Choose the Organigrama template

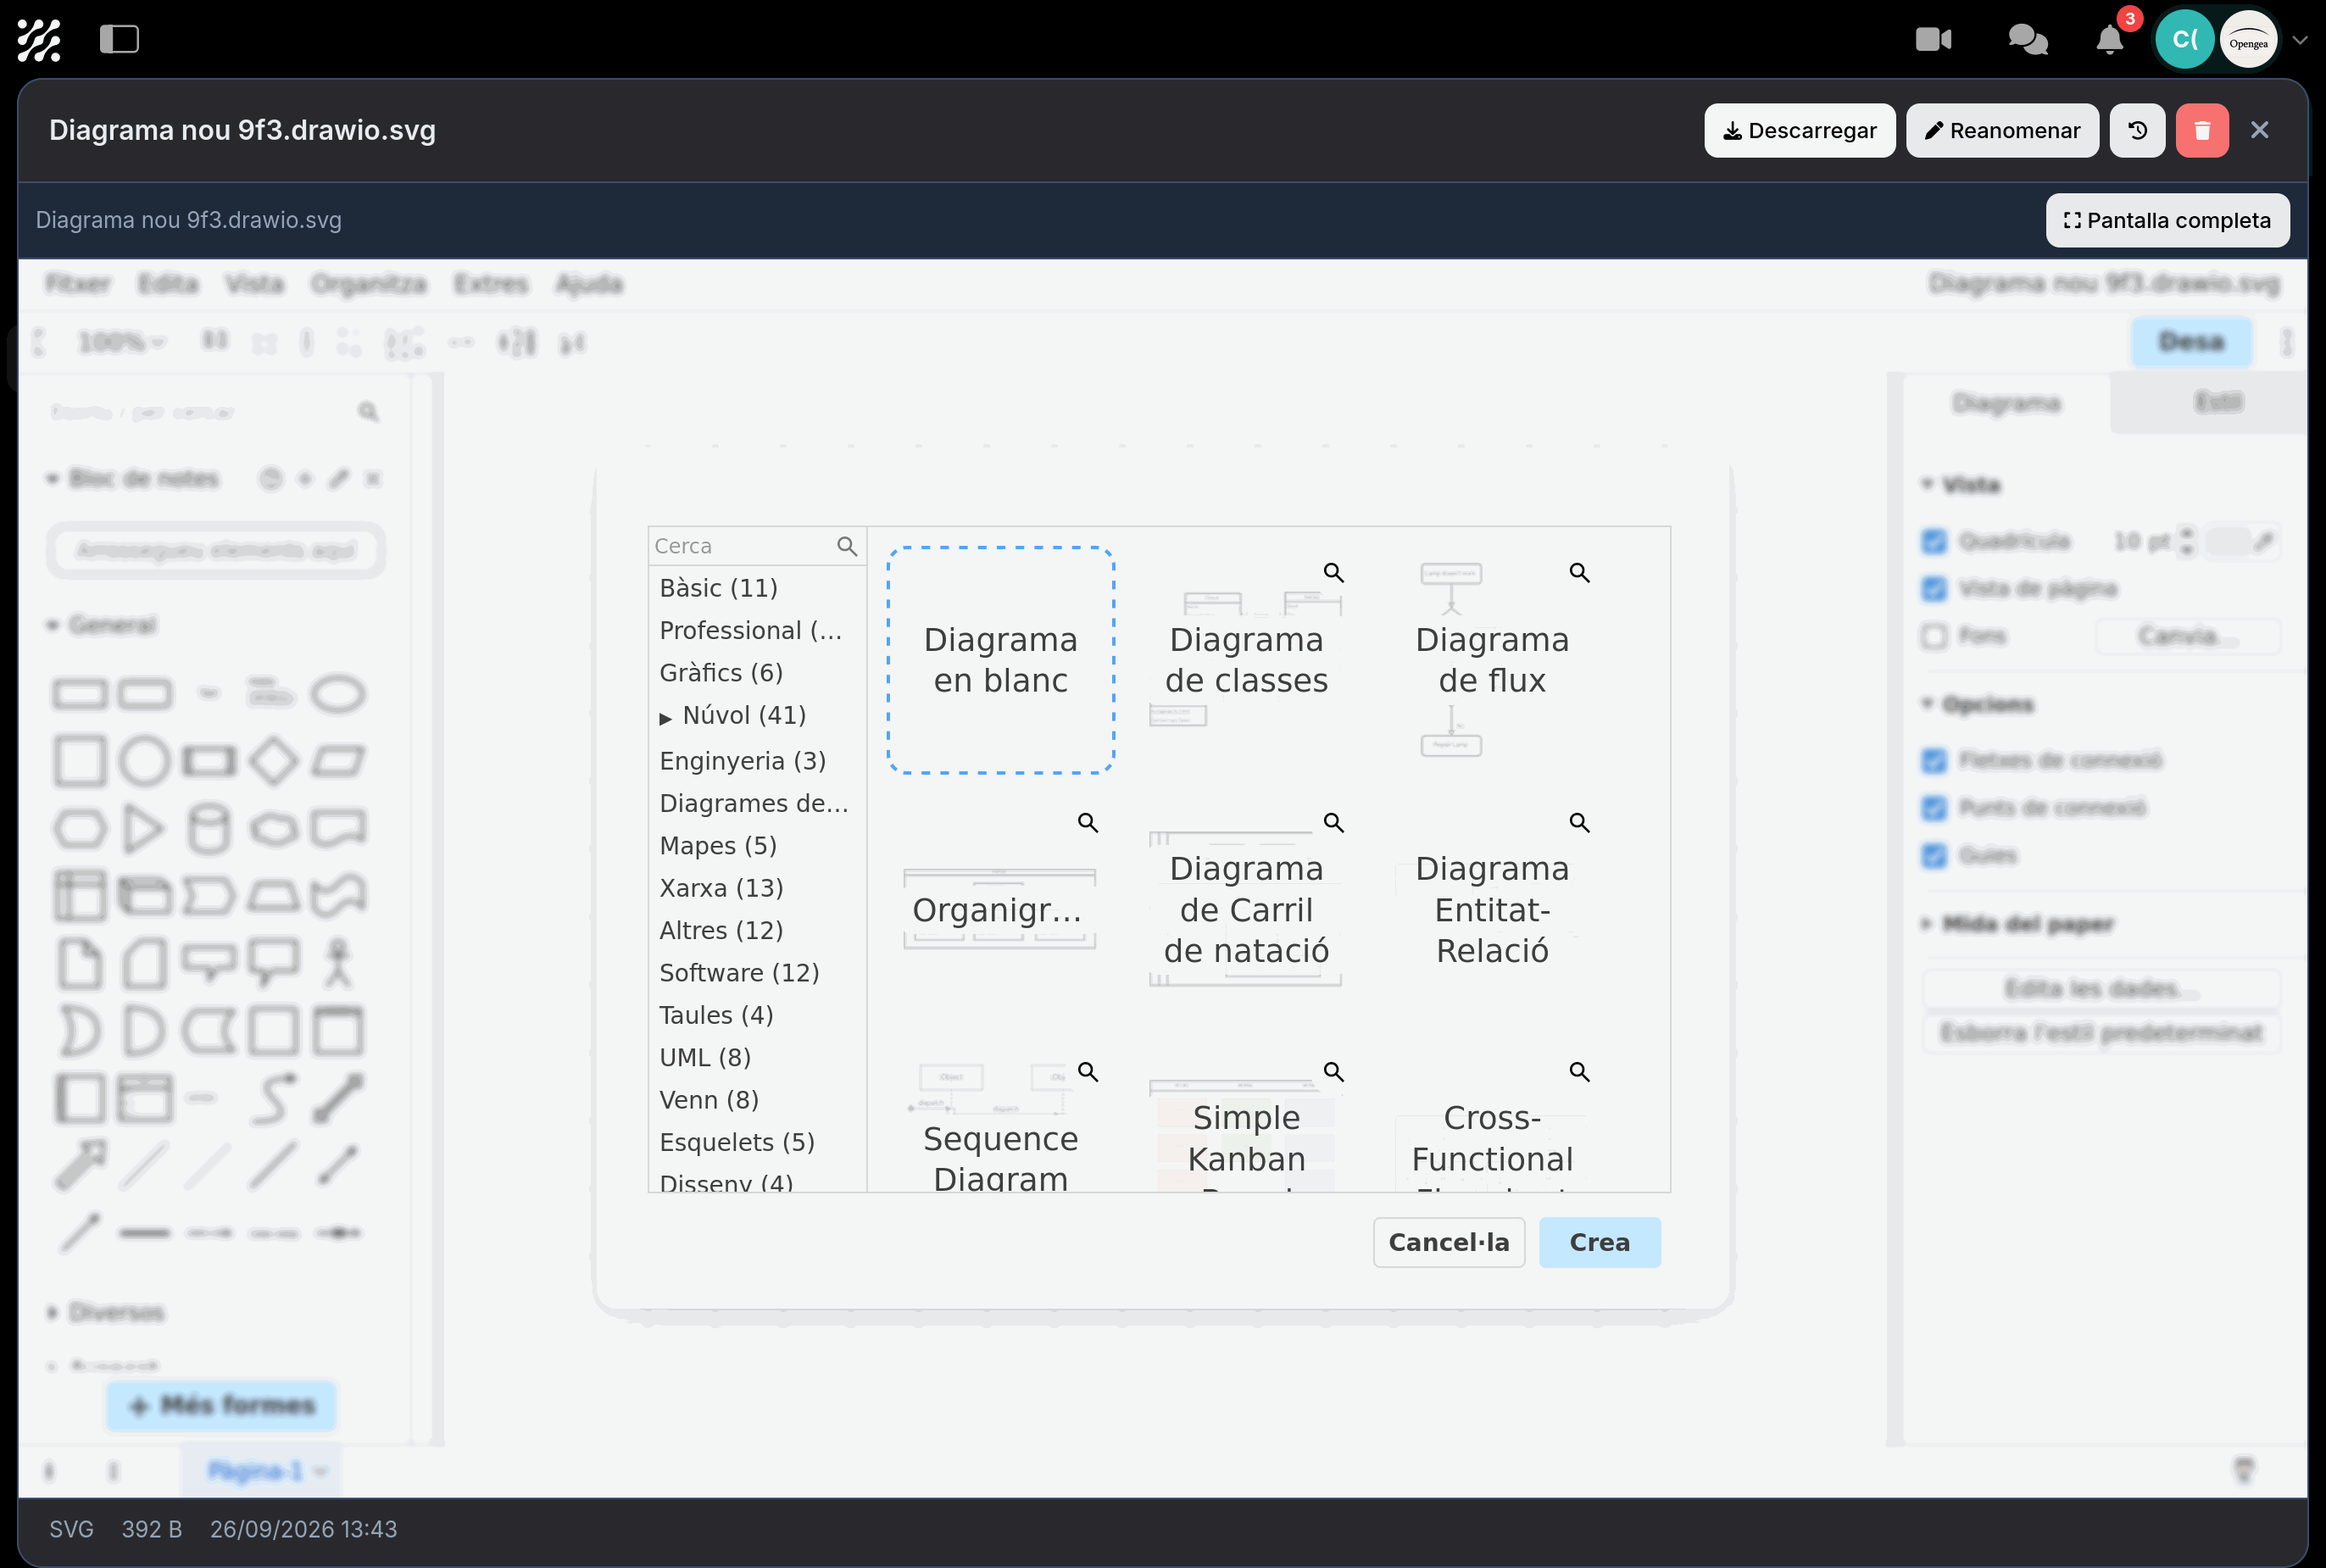click(x=1000, y=910)
